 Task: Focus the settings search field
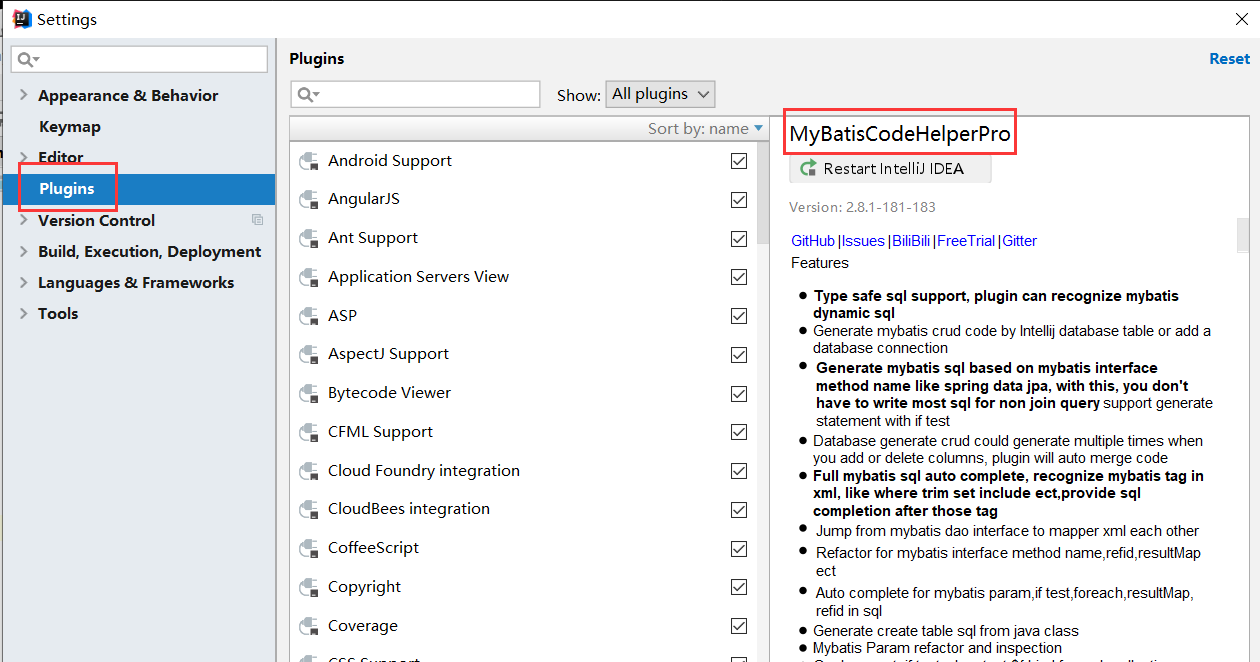pos(139,60)
